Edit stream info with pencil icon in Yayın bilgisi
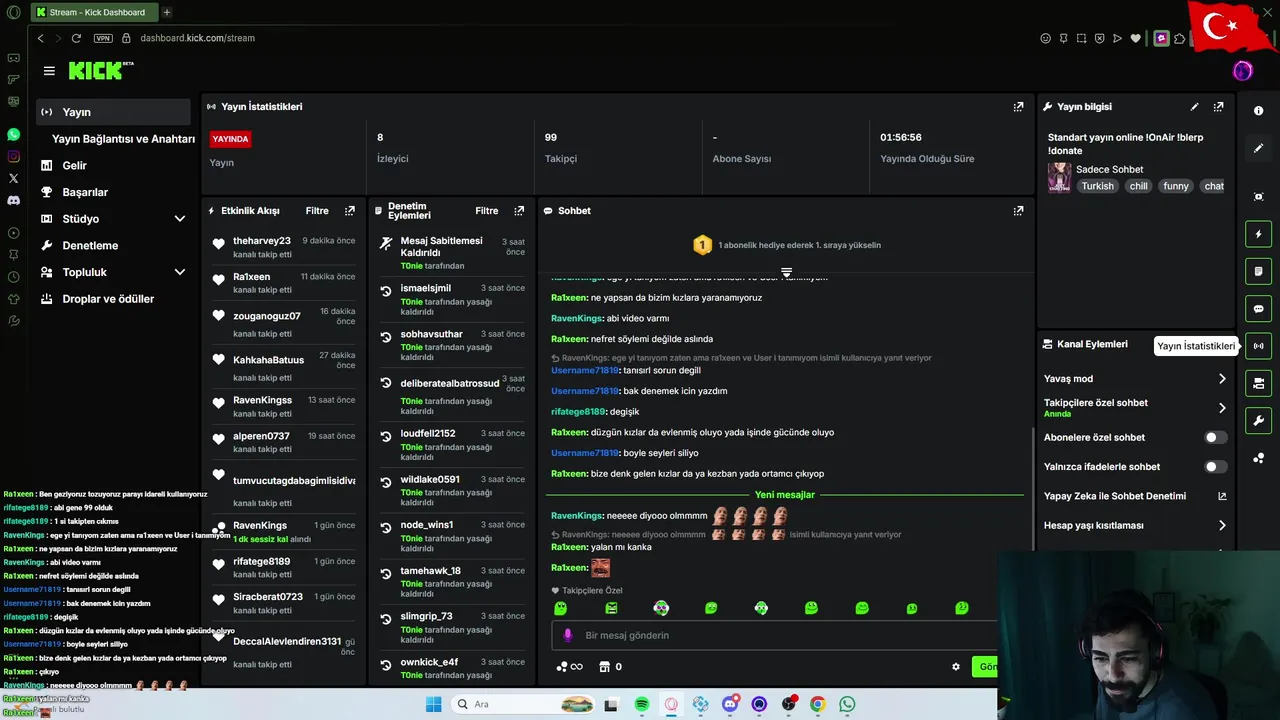 click(1194, 107)
